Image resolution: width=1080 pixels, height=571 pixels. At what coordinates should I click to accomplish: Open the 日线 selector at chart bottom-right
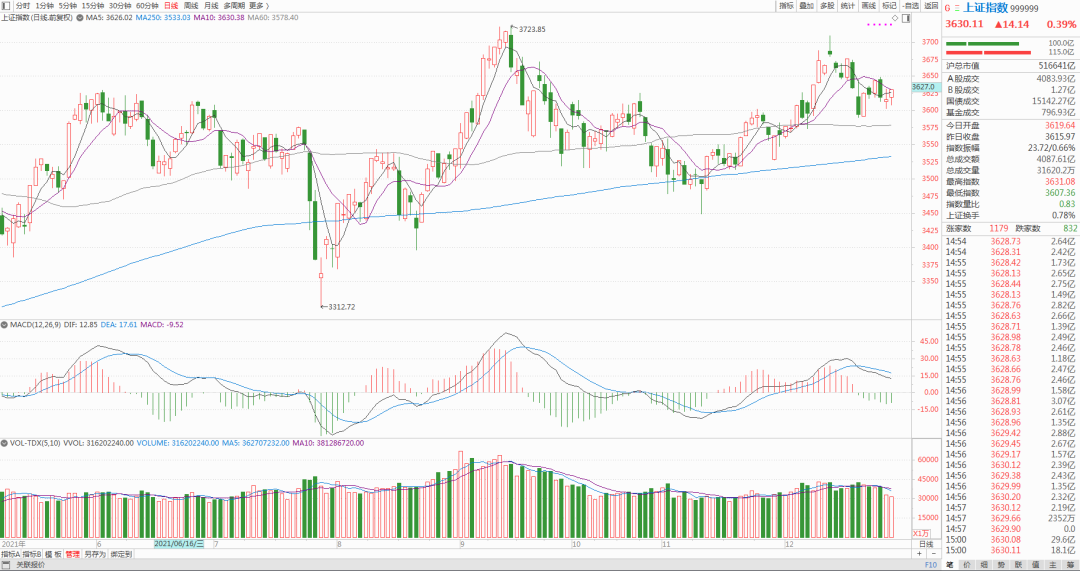[925, 544]
